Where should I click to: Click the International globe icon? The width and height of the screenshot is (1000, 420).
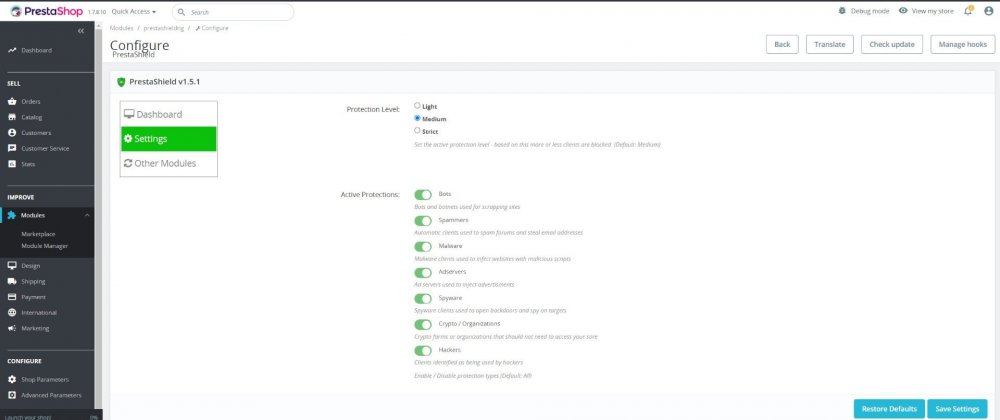click(x=11, y=312)
